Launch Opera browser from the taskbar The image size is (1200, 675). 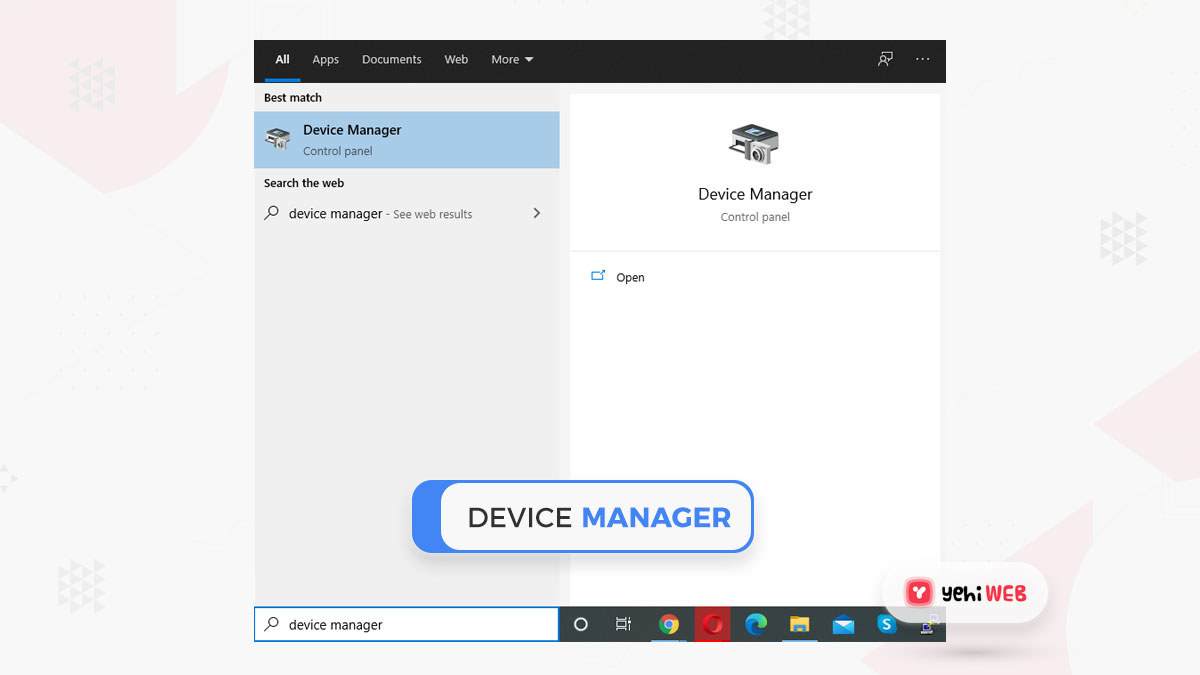[713, 624]
